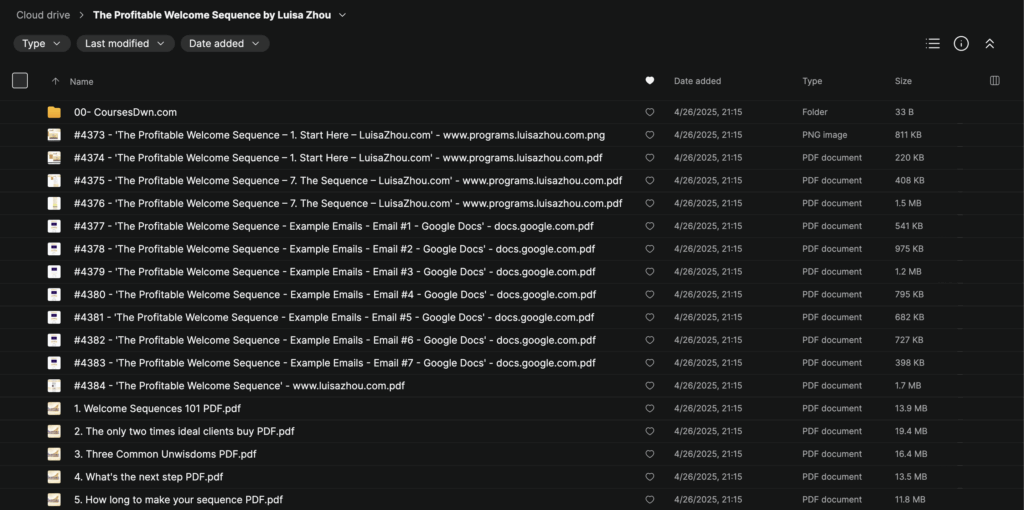Expand the Date added filter dropdown
The height and width of the screenshot is (510, 1024).
tap(224, 43)
